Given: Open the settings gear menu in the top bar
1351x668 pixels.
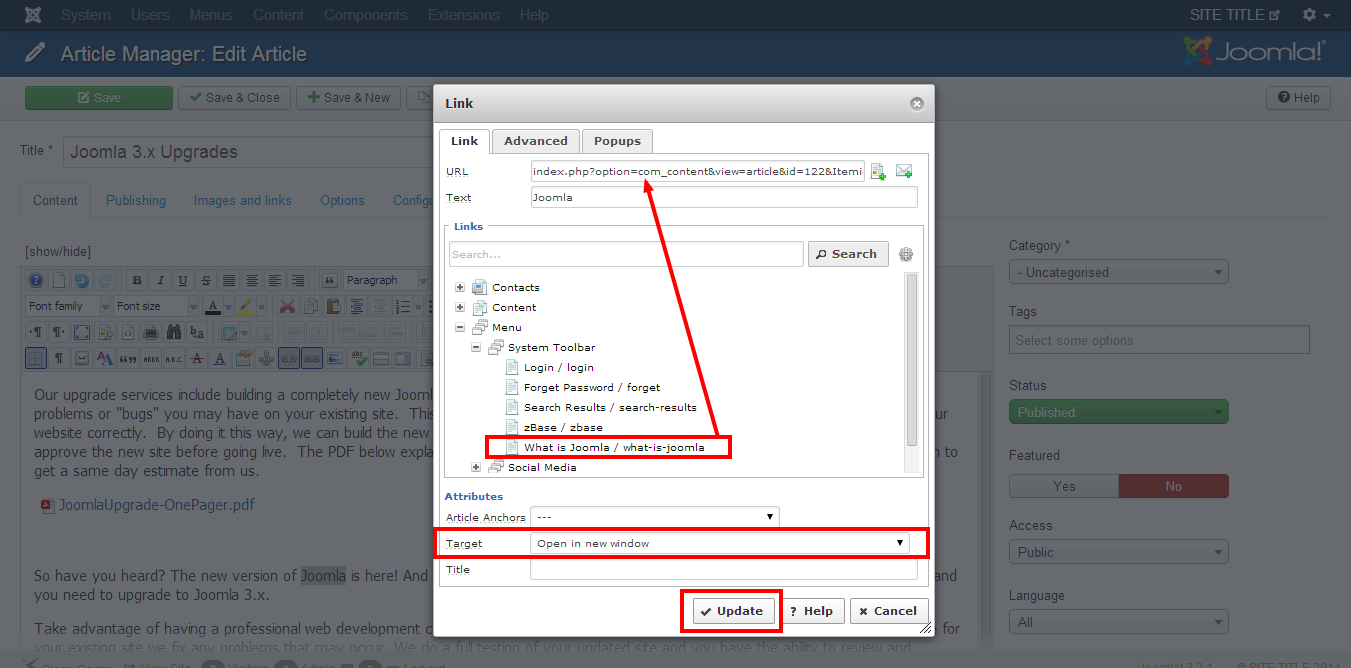Looking at the screenshot, I should pyautogui.click(x=1315, y=15).
